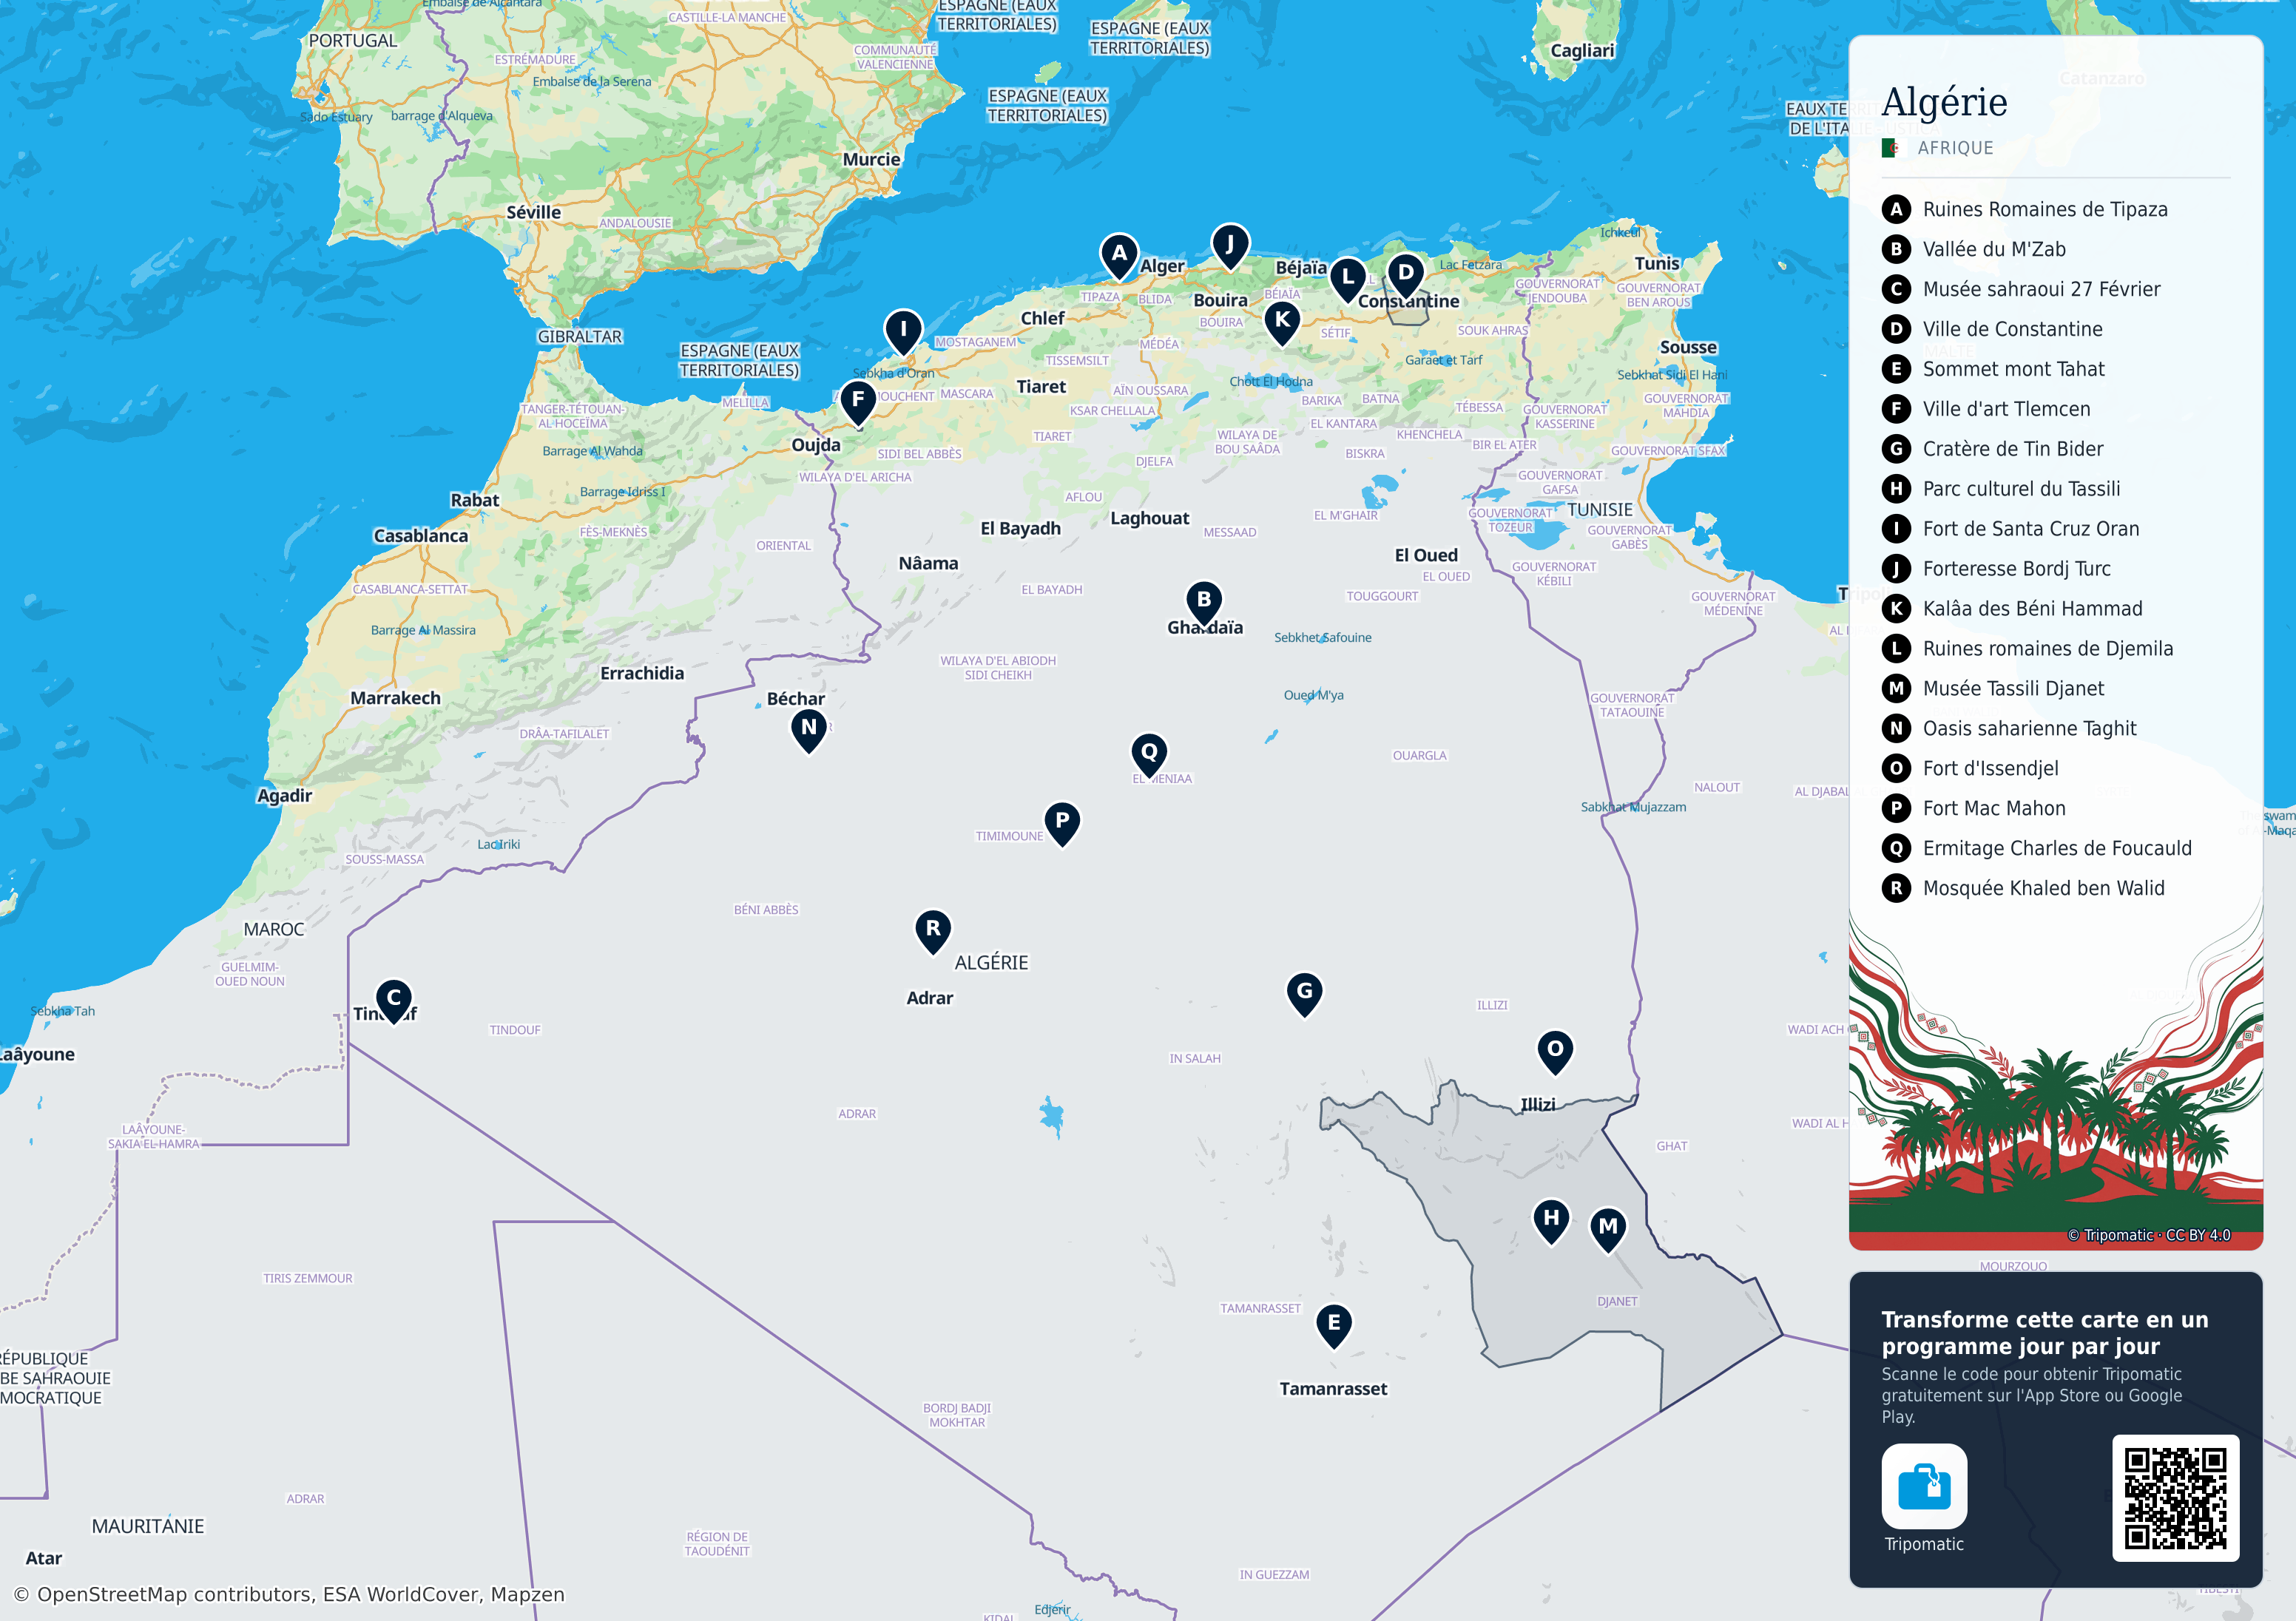Select Musée Tassili Djanet entry
2296x1621 pixels.
[x=1994, y=689]
